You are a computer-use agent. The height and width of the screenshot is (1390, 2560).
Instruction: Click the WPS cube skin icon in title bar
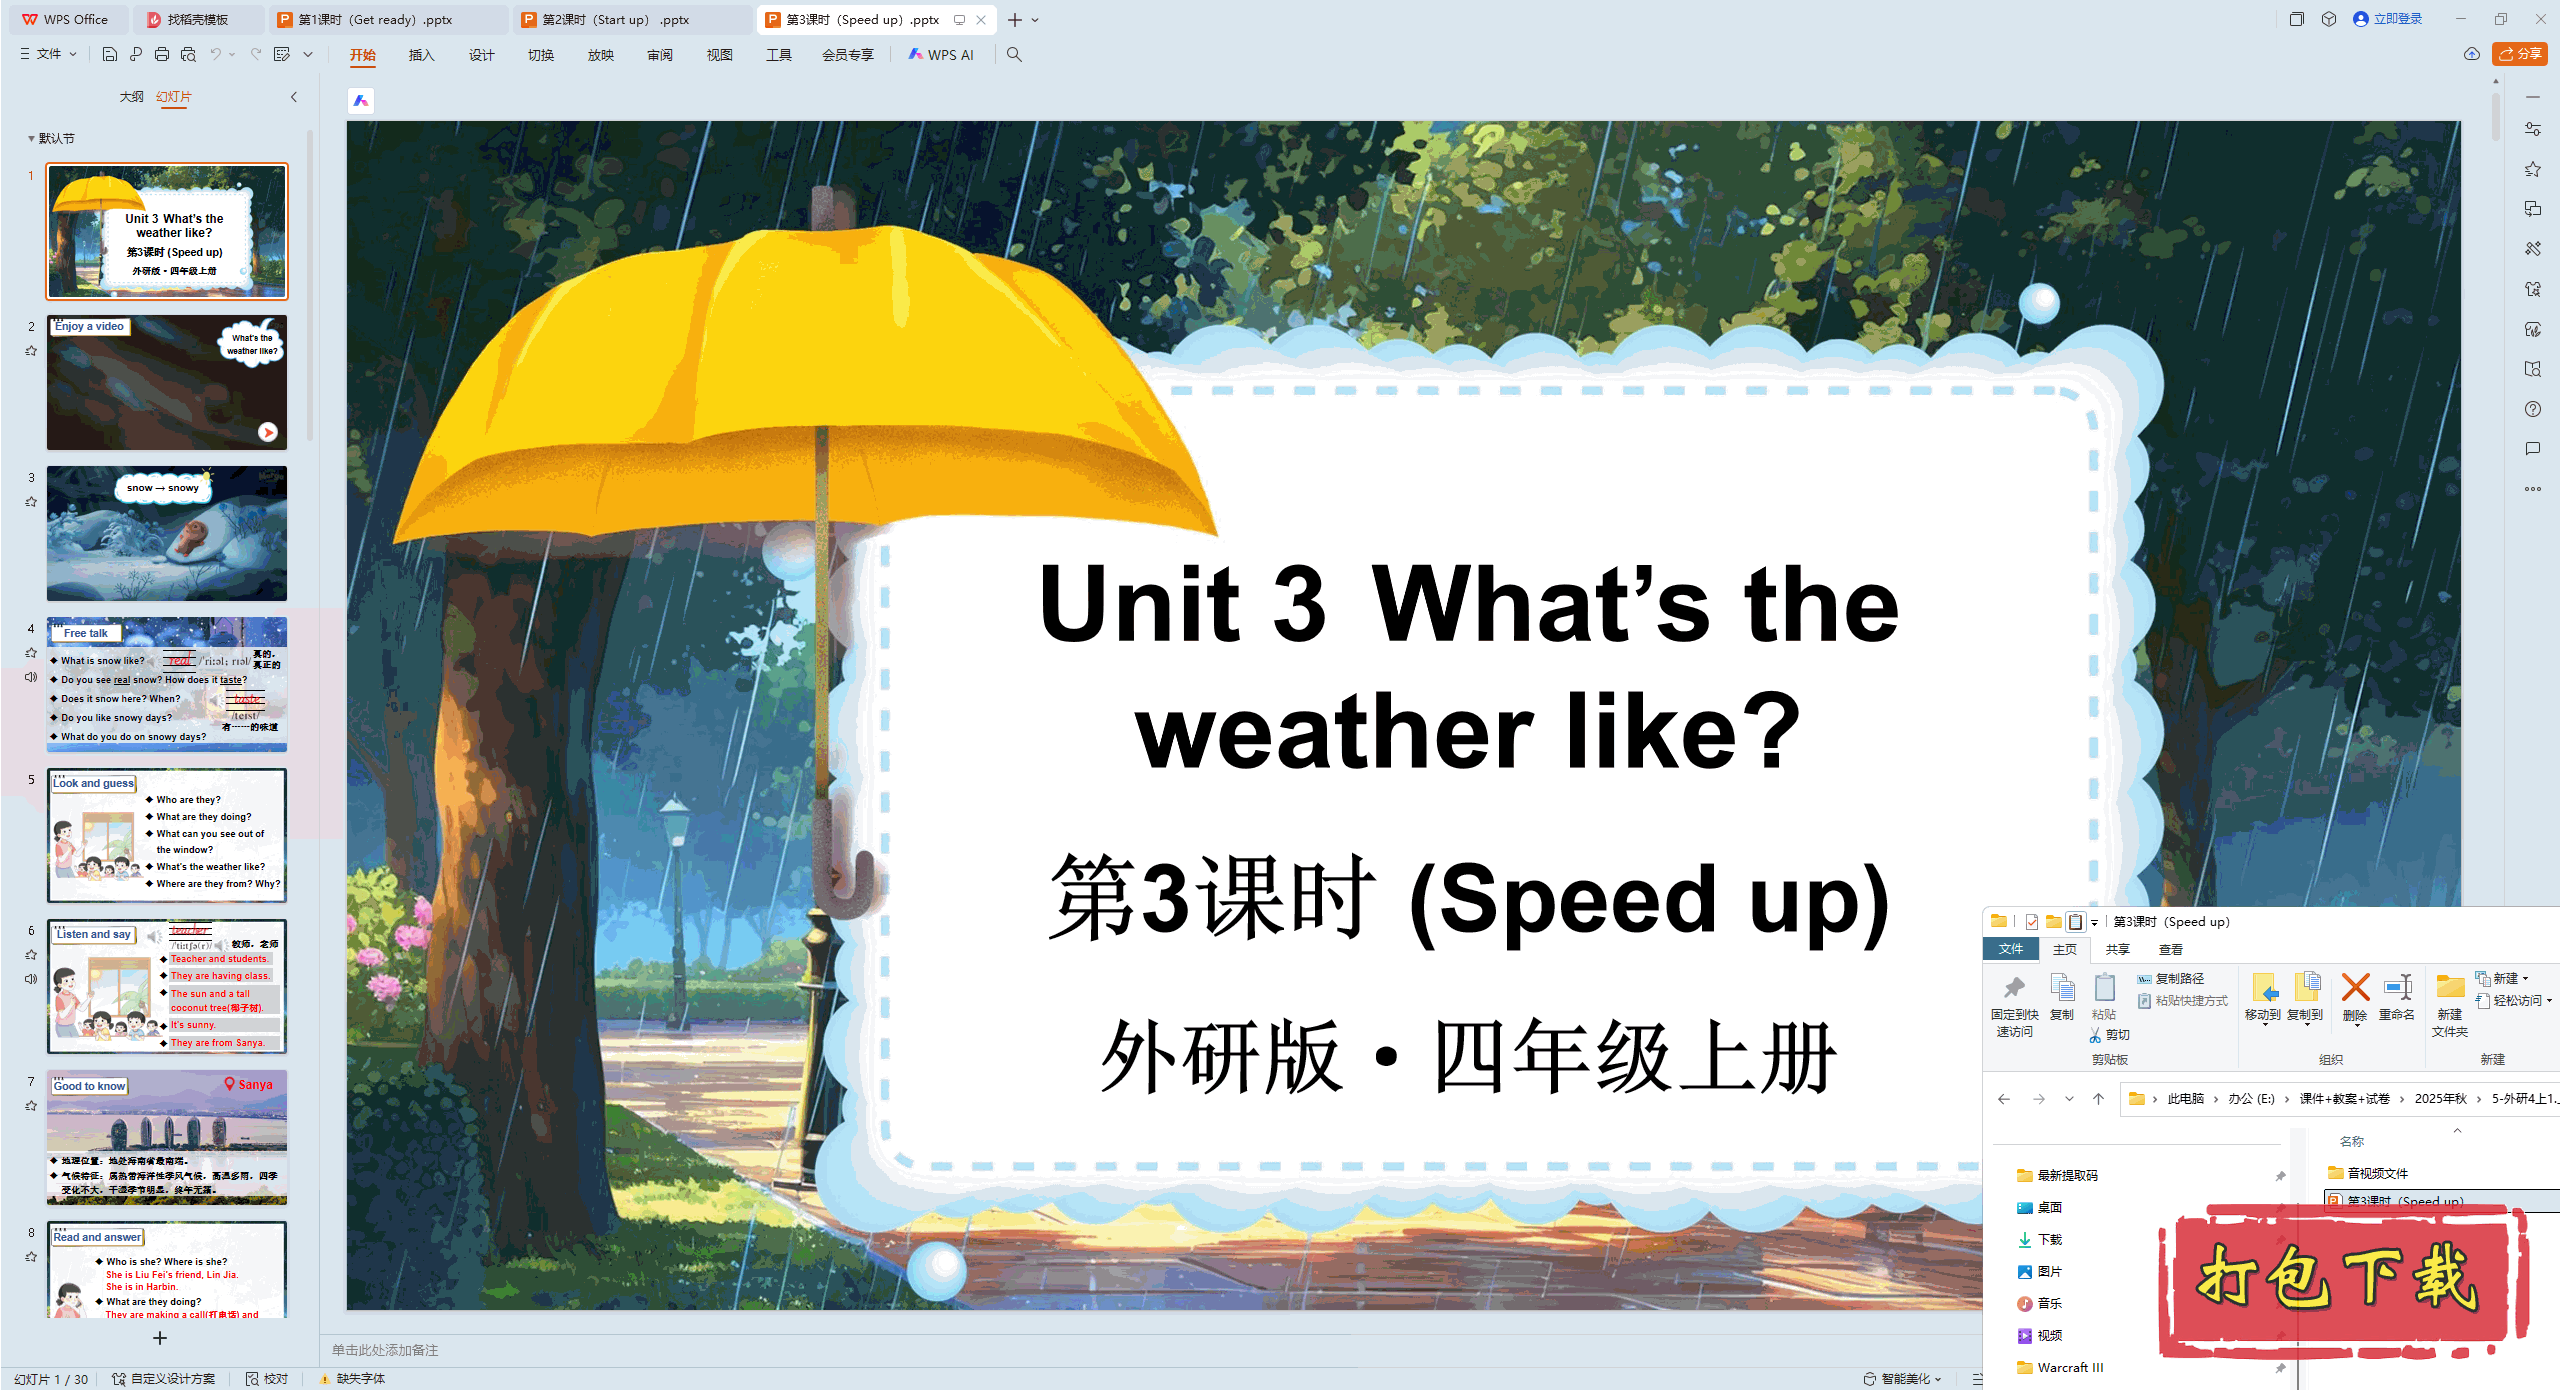click(2329, 19)
